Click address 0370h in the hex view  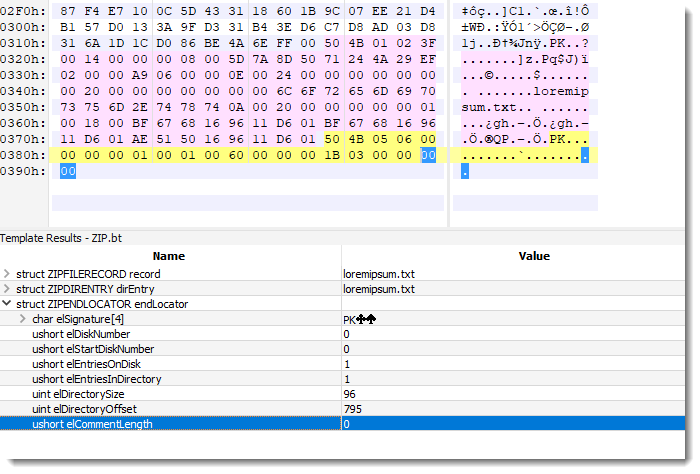click(22, 139)
